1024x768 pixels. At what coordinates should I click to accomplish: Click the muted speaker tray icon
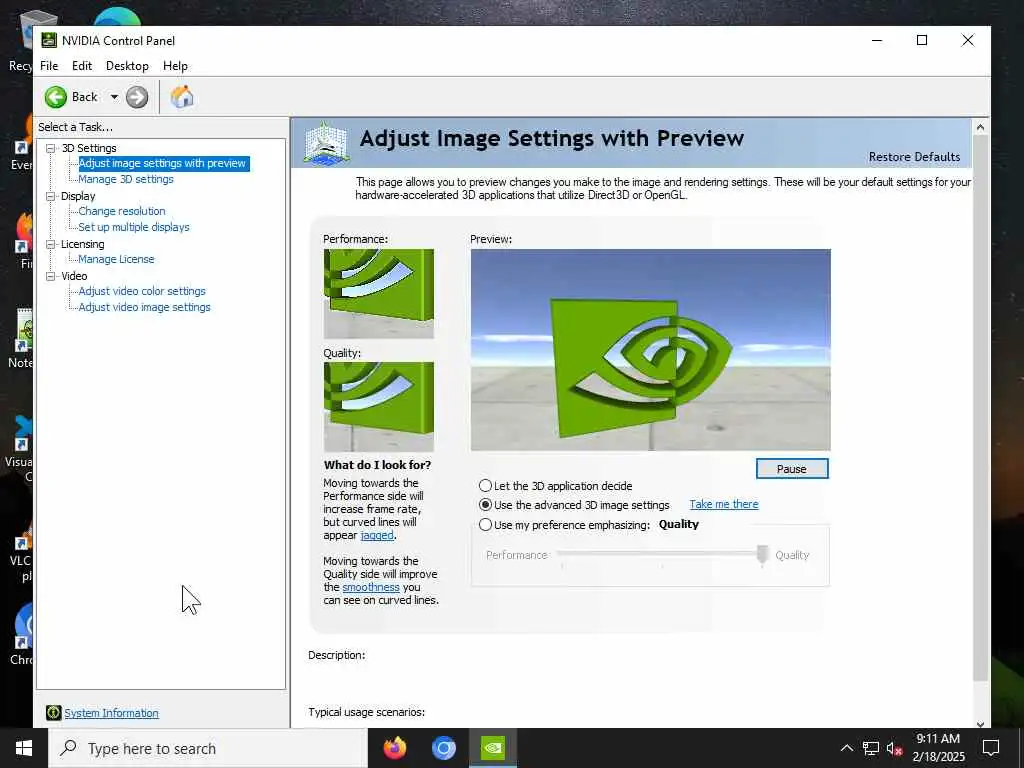tap(895, 748)
